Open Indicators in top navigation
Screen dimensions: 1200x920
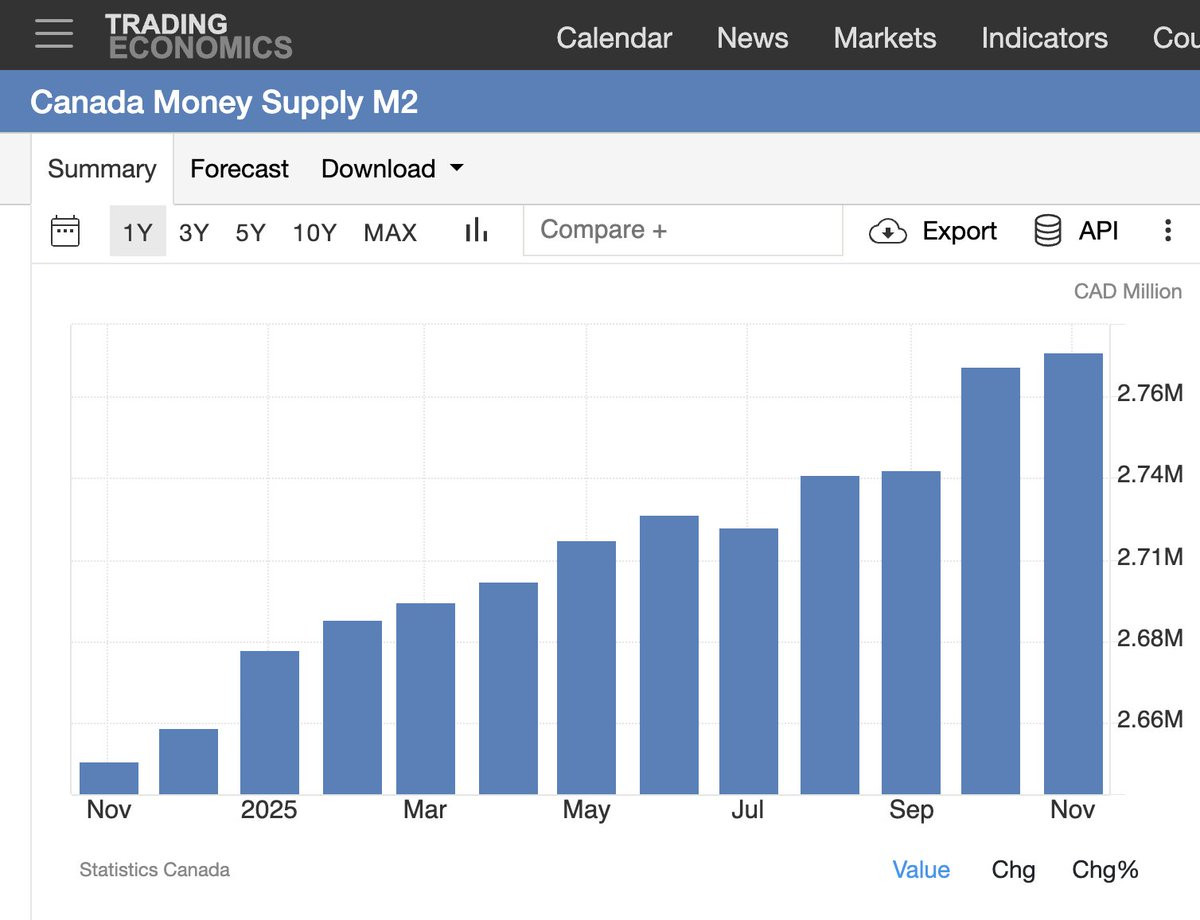1044,38
